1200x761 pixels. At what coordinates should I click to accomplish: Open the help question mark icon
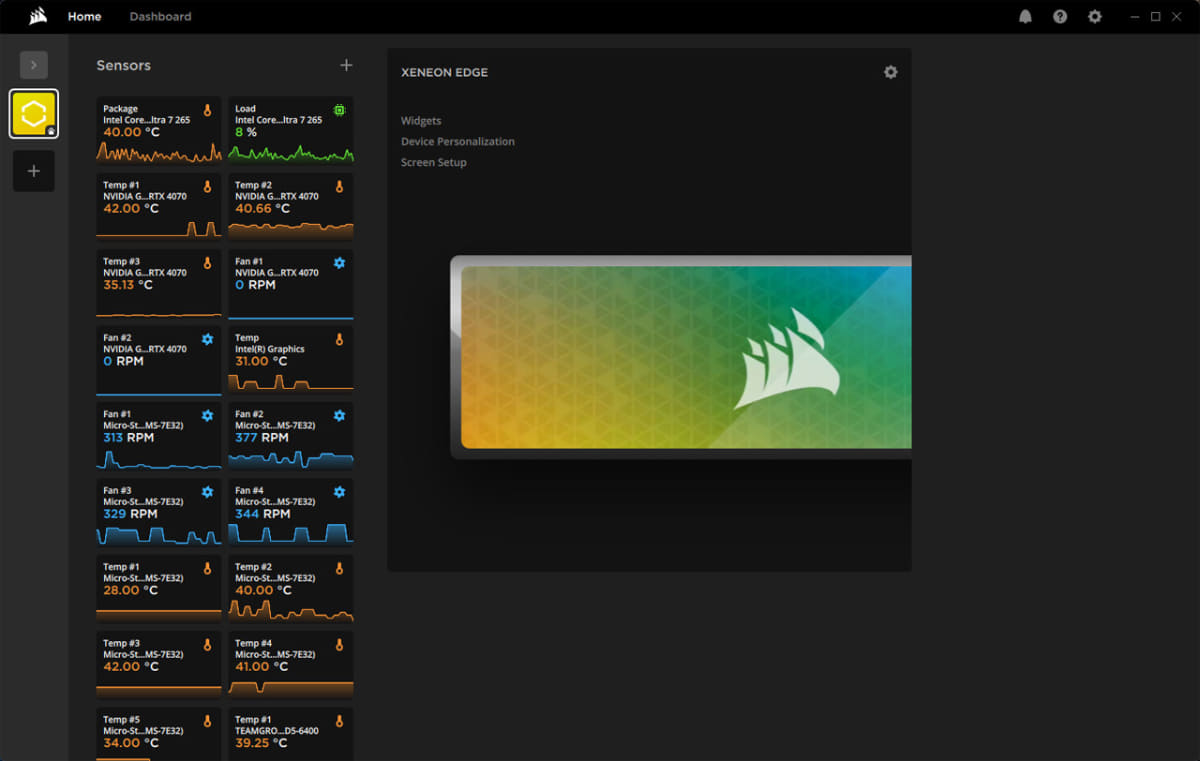(x=1060, y=16)
